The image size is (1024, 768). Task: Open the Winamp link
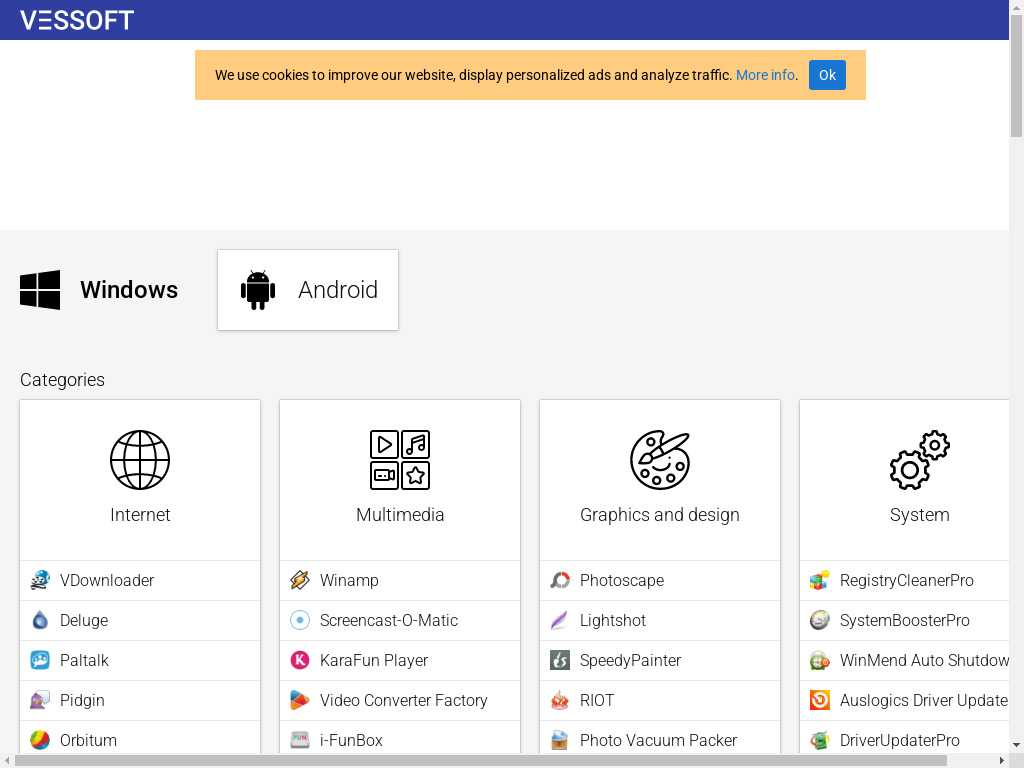pos(400,580)
